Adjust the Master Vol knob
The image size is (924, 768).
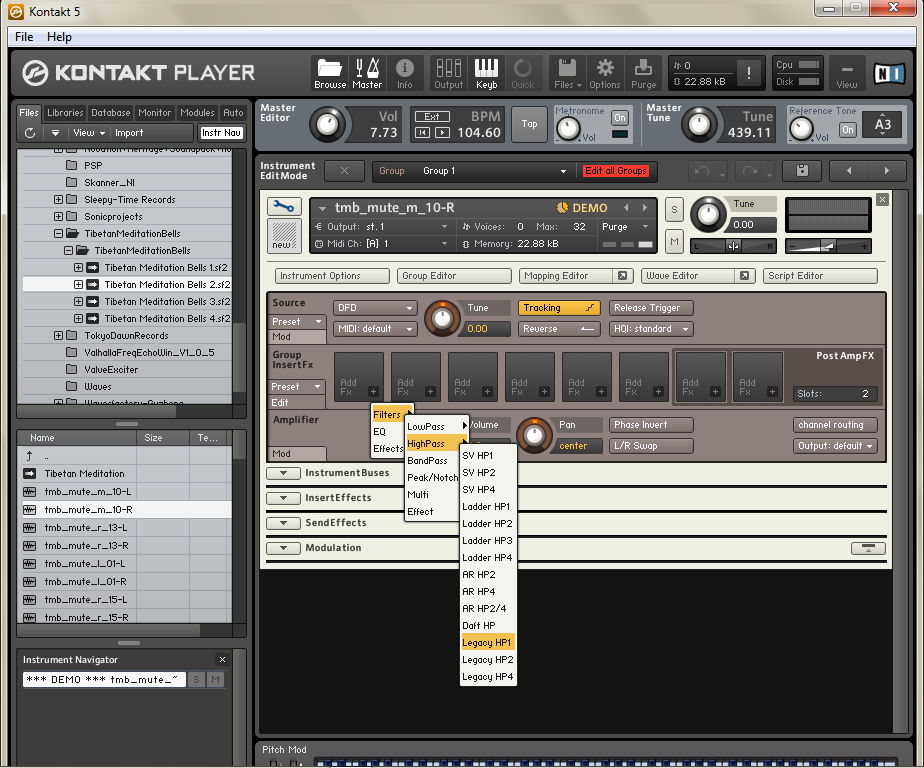point(328,124)
